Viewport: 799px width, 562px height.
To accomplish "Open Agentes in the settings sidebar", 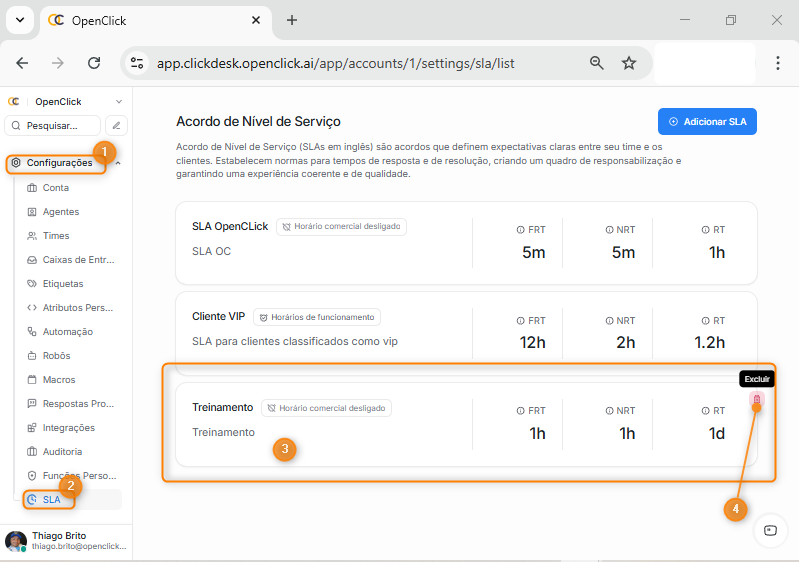I will 61,212.
